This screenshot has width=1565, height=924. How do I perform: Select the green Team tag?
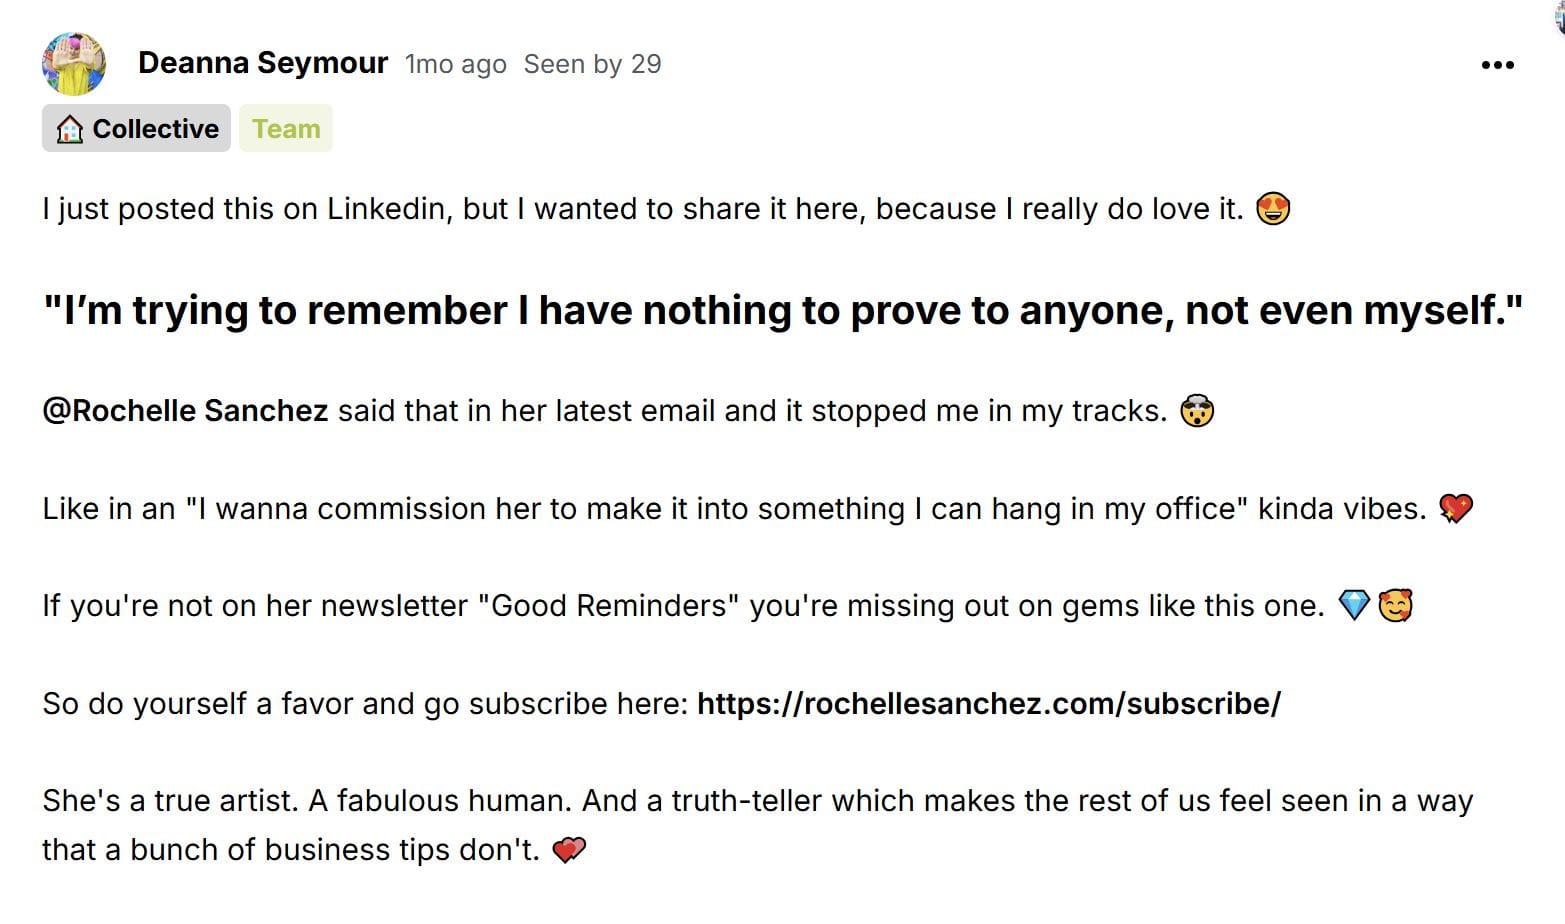tap(286, 128)
